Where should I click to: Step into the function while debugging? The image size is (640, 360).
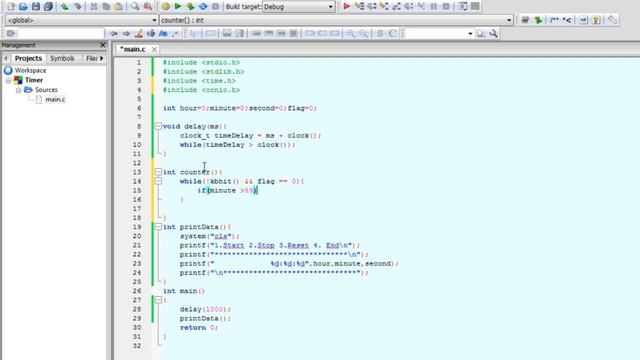[384, 6]
